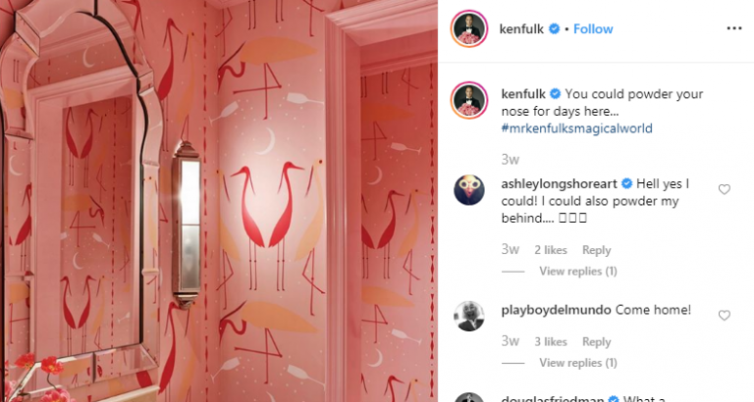
Task: Follow the kenfulk account
Action: click(x=593, y=29)
